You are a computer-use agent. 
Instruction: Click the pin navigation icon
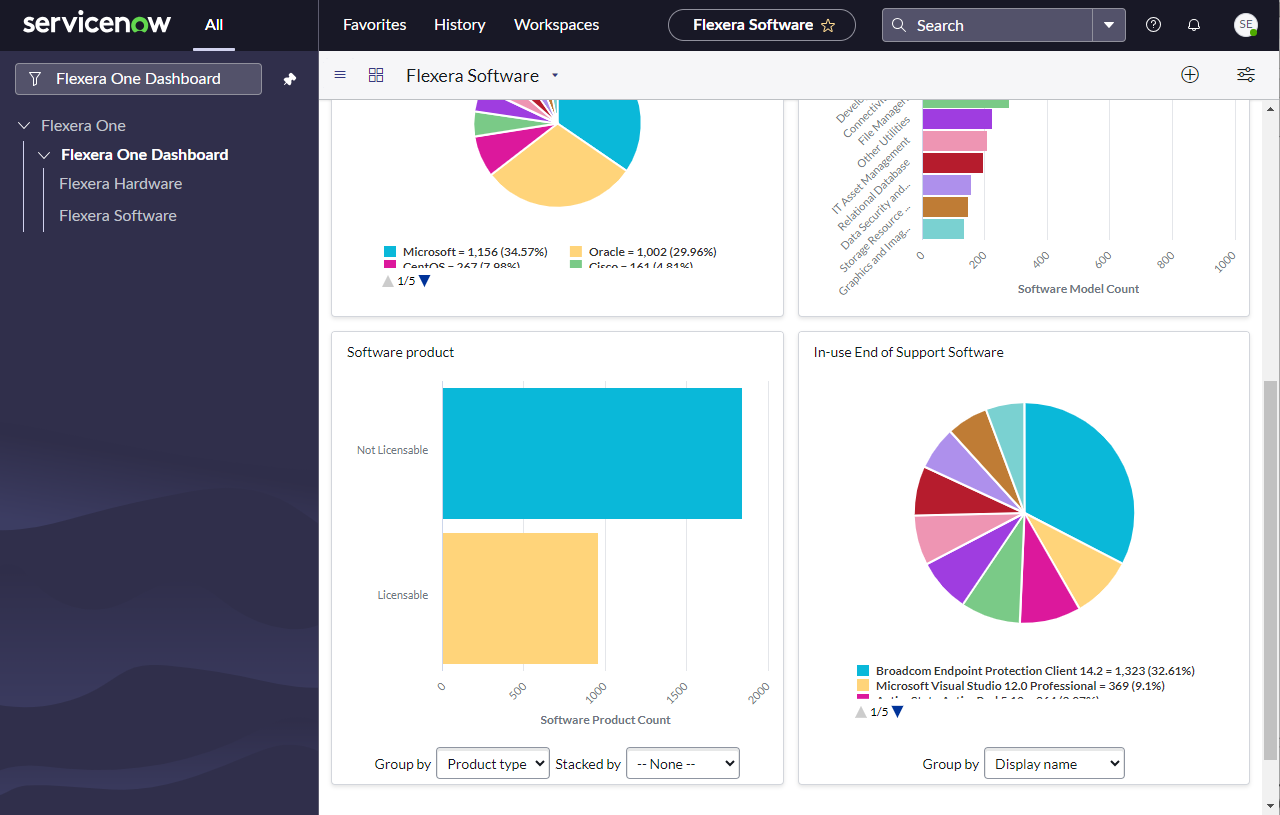click(x=290, y=79)
